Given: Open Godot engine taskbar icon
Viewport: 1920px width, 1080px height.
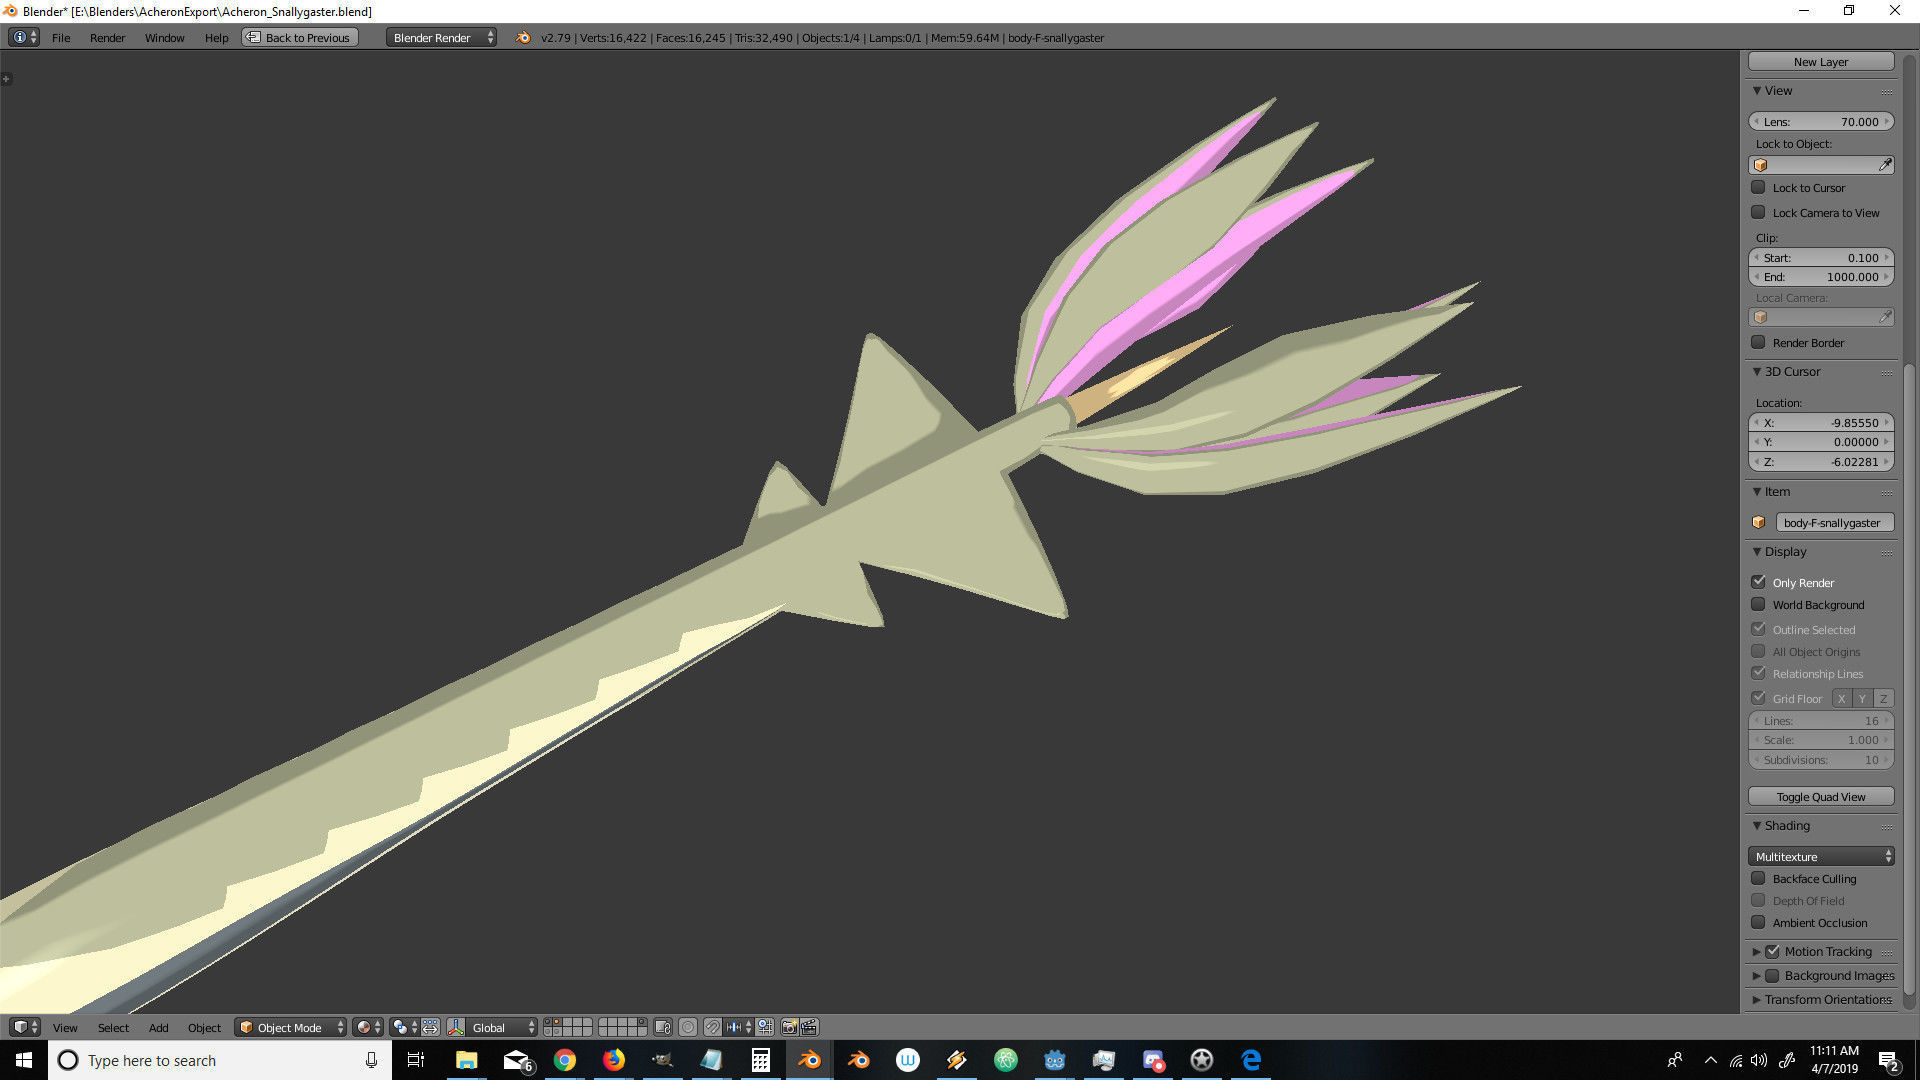Looking at the screenshot, I should click(x=1055, y=1060).
